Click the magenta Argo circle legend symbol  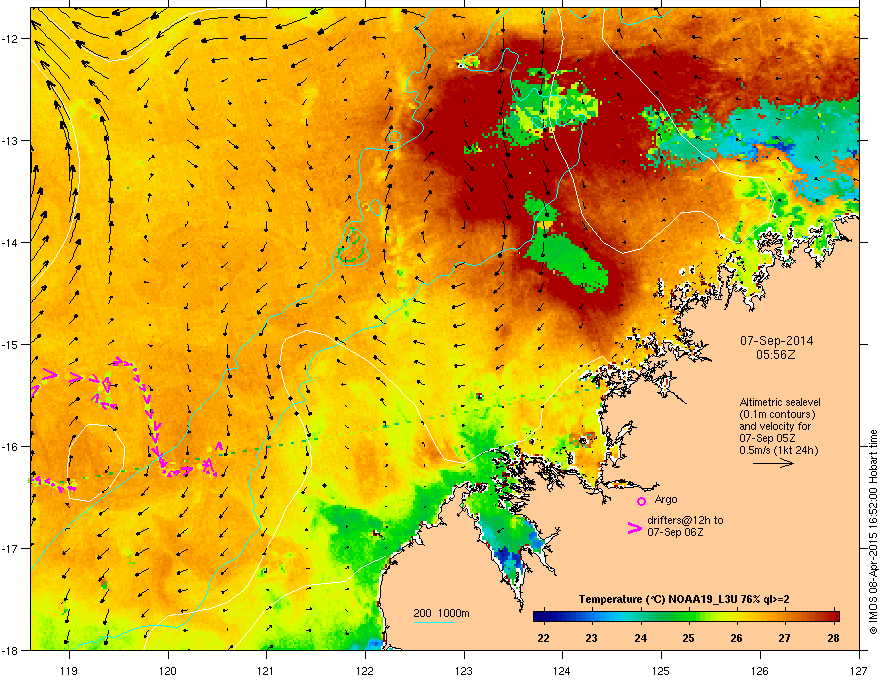[641, 501]
